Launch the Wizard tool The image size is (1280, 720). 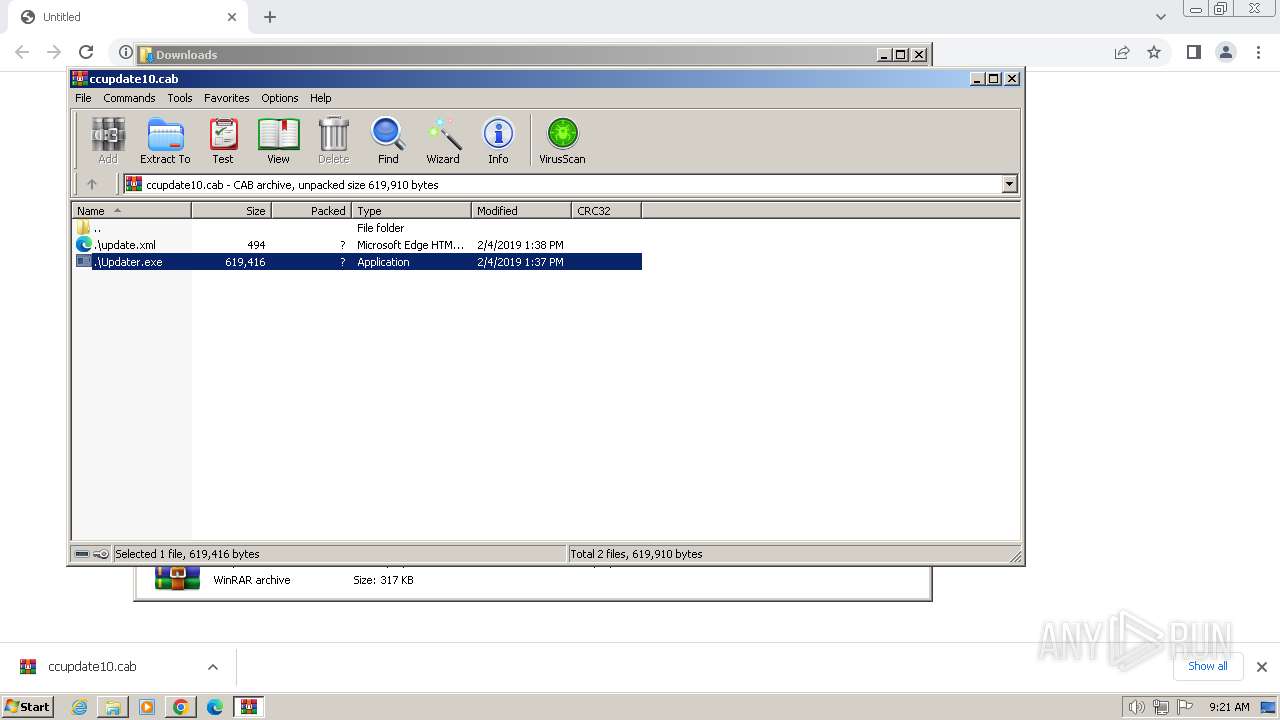coord(443,140)
